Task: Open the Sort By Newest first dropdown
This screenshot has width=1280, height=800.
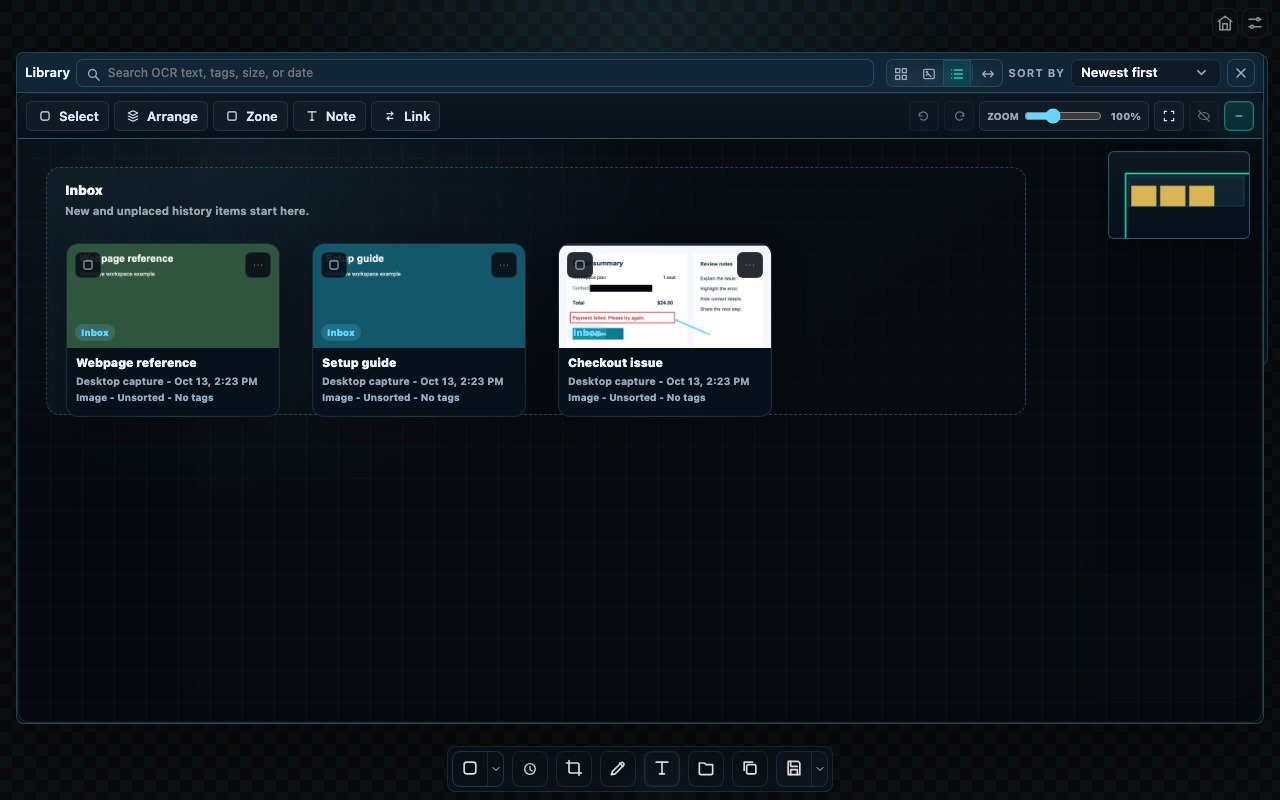Action: click(1145, 73)
